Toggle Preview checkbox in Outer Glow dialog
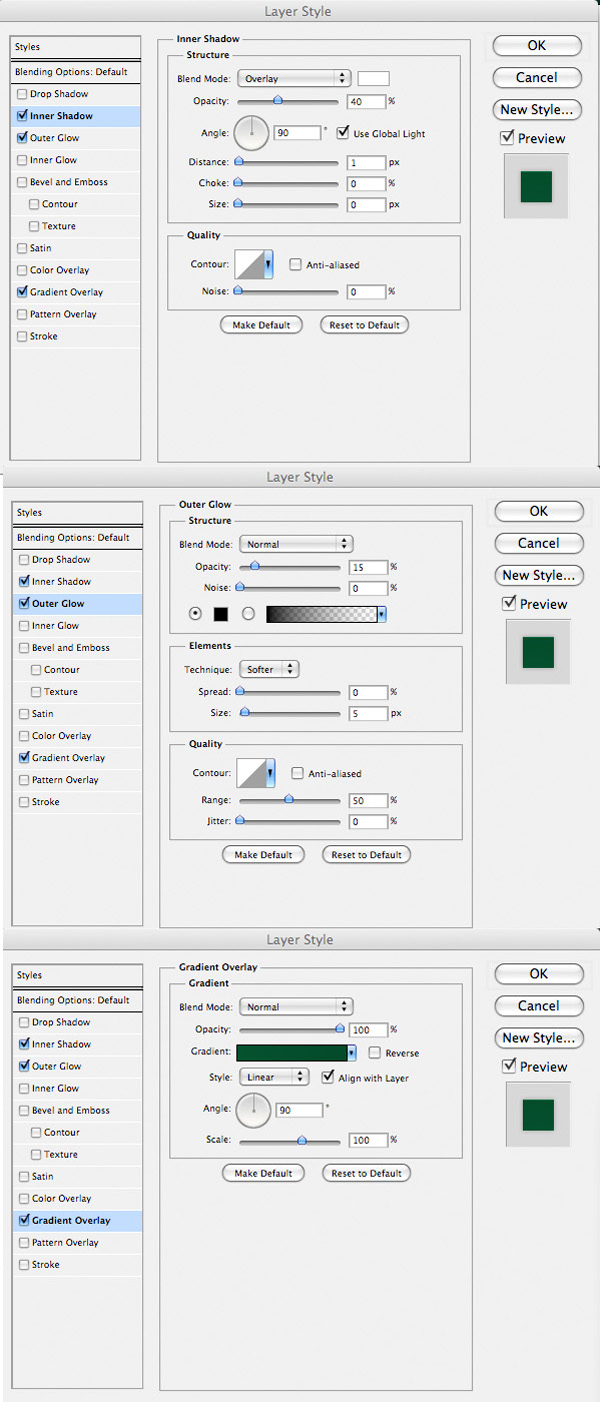The width and height of the screenshot is (600, 1402). point(510,604)
